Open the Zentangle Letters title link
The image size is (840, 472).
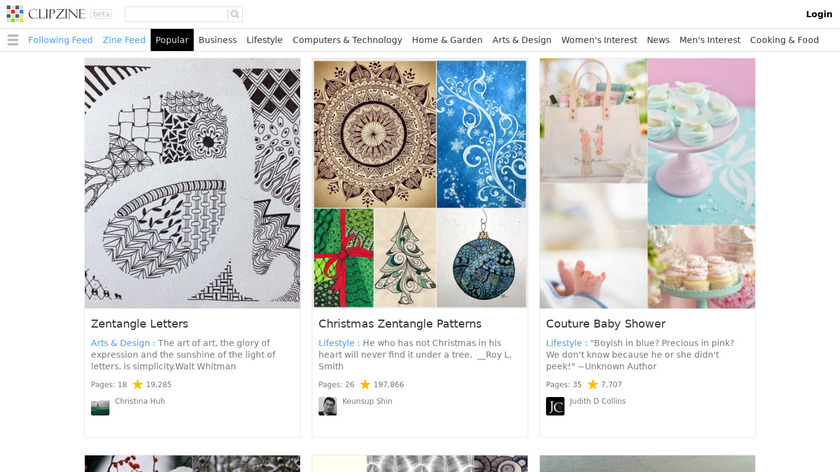pos(139,324)
